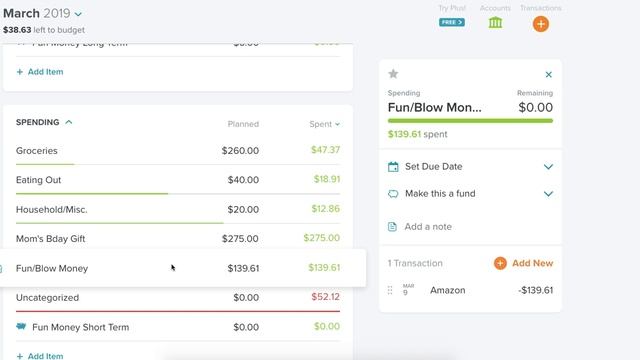Edit Fun/Blow Money planned $139.61
Screen dimensions: 640x360
[x=243, y=269]
